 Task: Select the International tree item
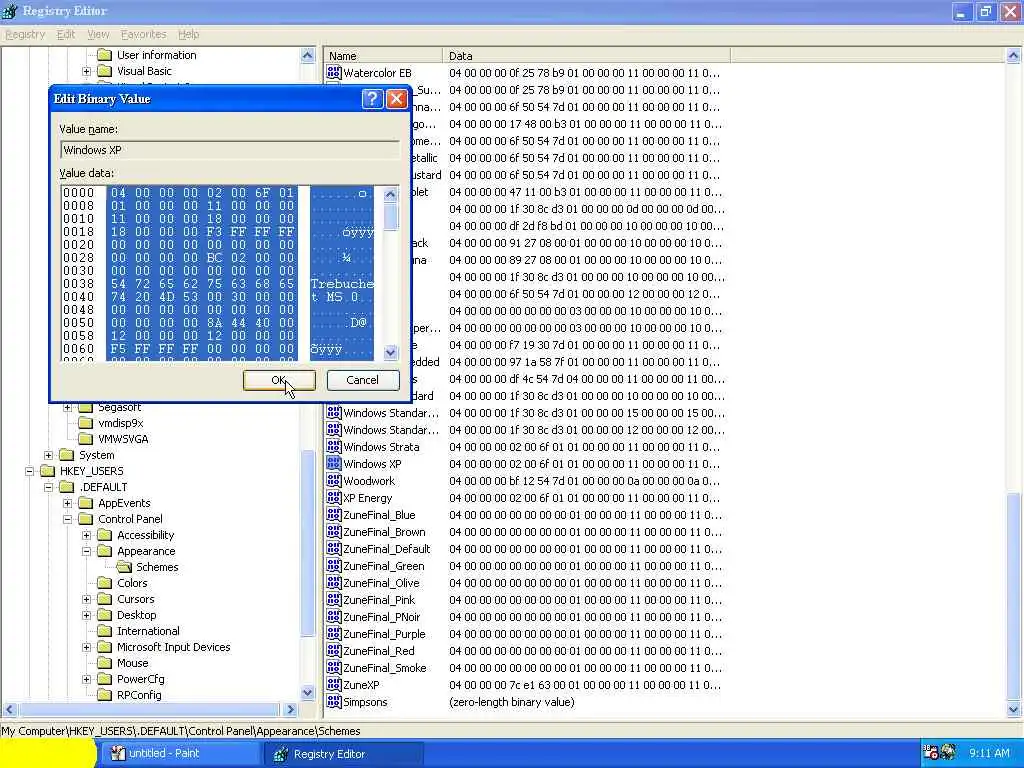[x=148, y=631]
